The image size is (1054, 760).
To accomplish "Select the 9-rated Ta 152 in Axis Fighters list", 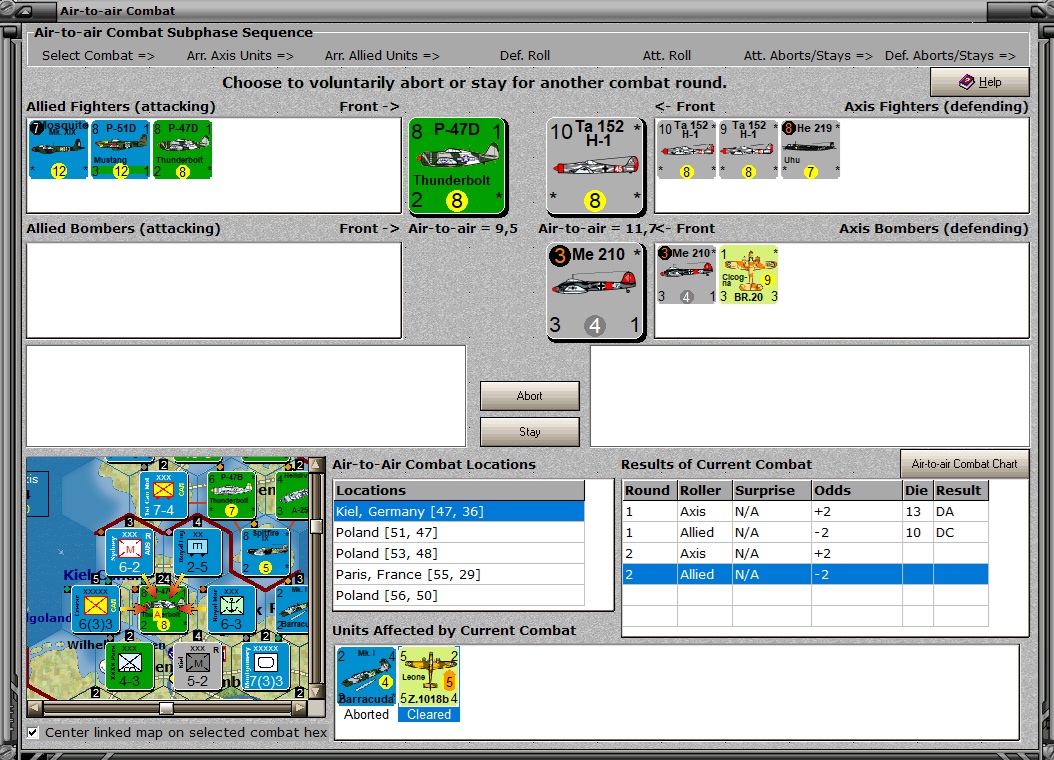I will click(748, 149).
